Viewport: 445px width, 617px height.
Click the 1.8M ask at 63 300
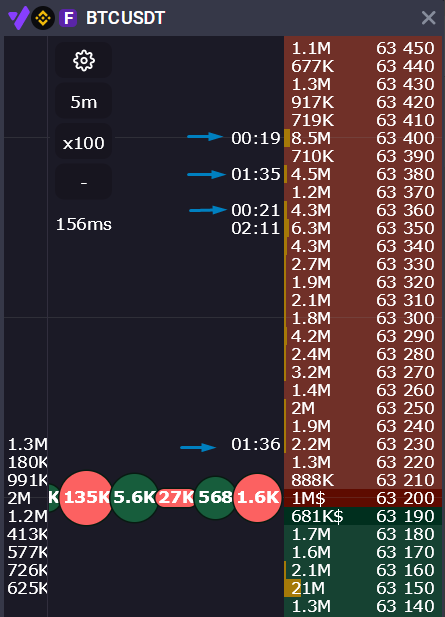(363, 318)
